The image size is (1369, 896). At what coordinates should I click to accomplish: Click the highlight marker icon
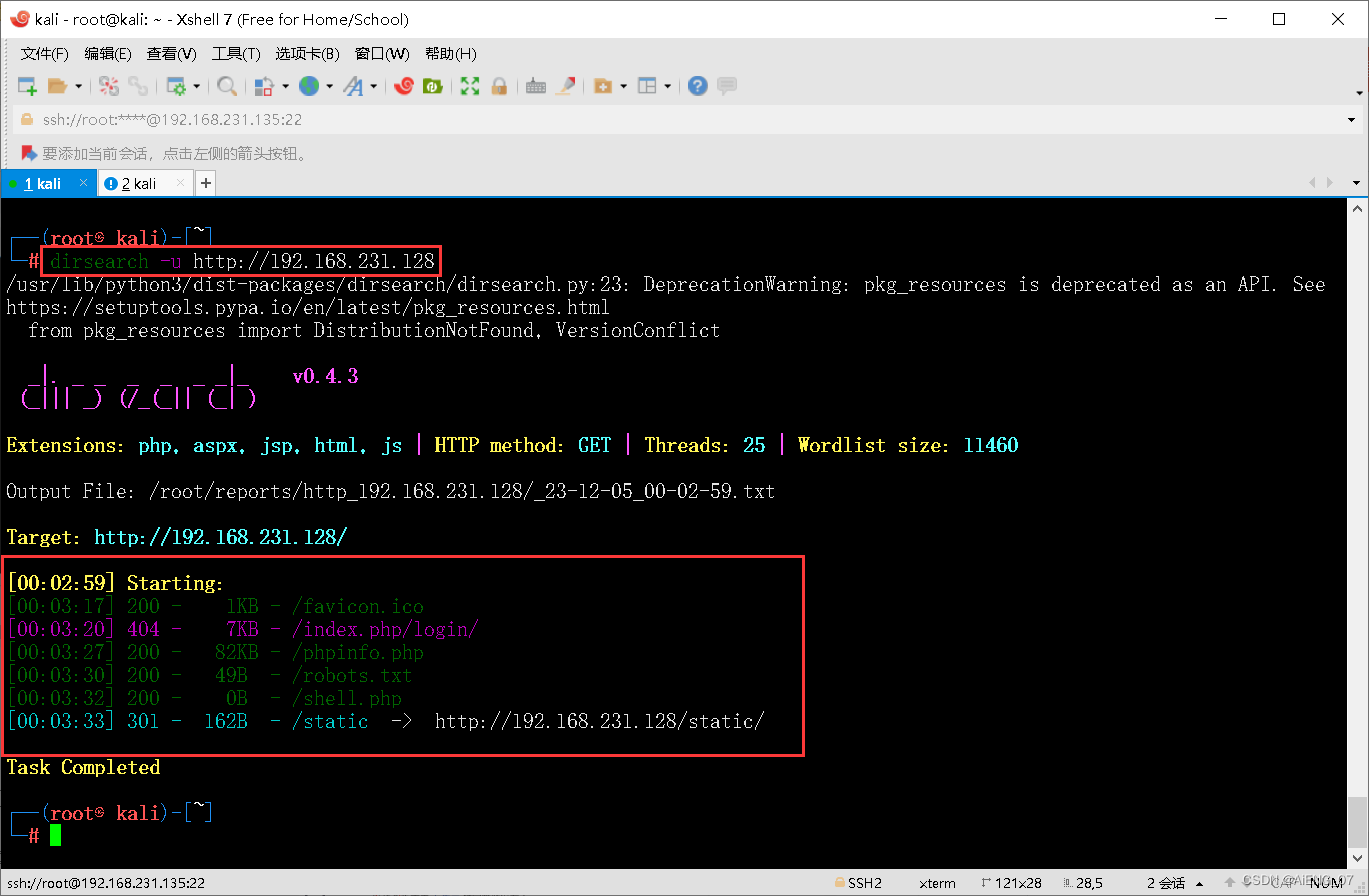(566, 86)
